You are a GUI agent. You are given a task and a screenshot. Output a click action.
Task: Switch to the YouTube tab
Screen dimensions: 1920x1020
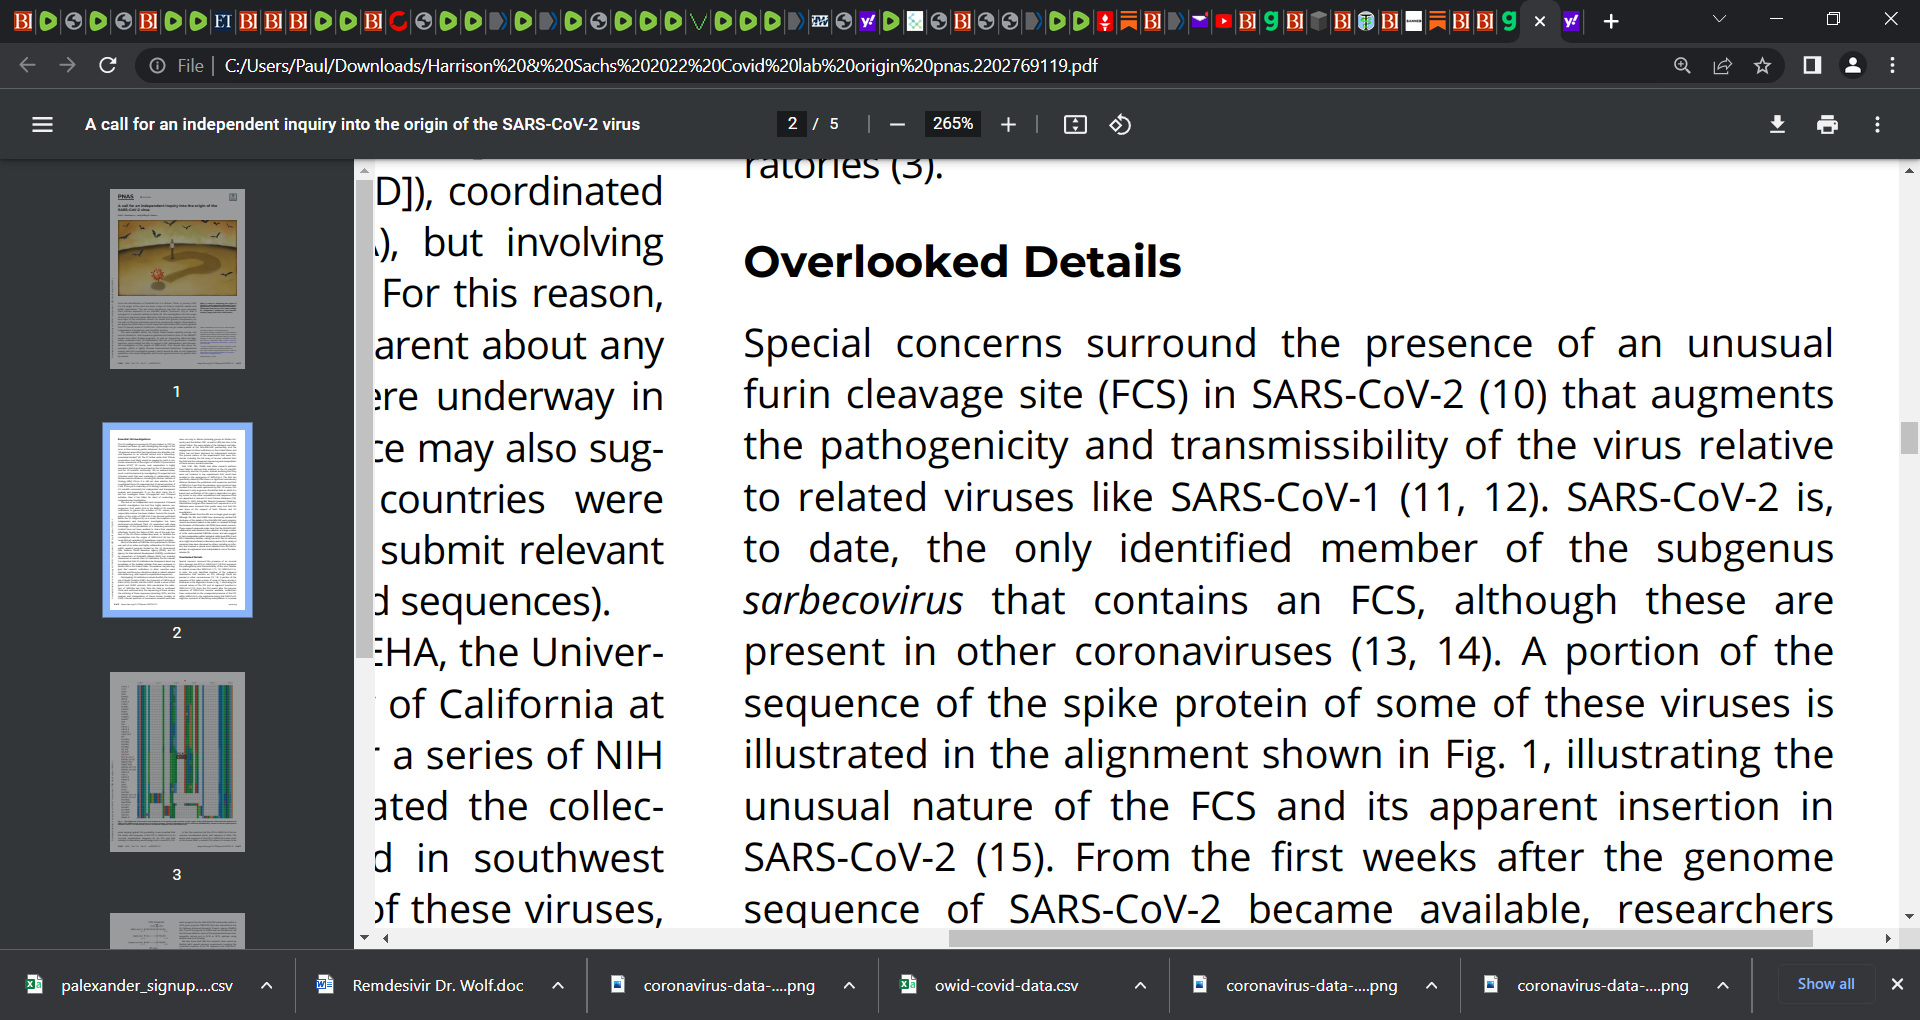[x=1223, y=21]
